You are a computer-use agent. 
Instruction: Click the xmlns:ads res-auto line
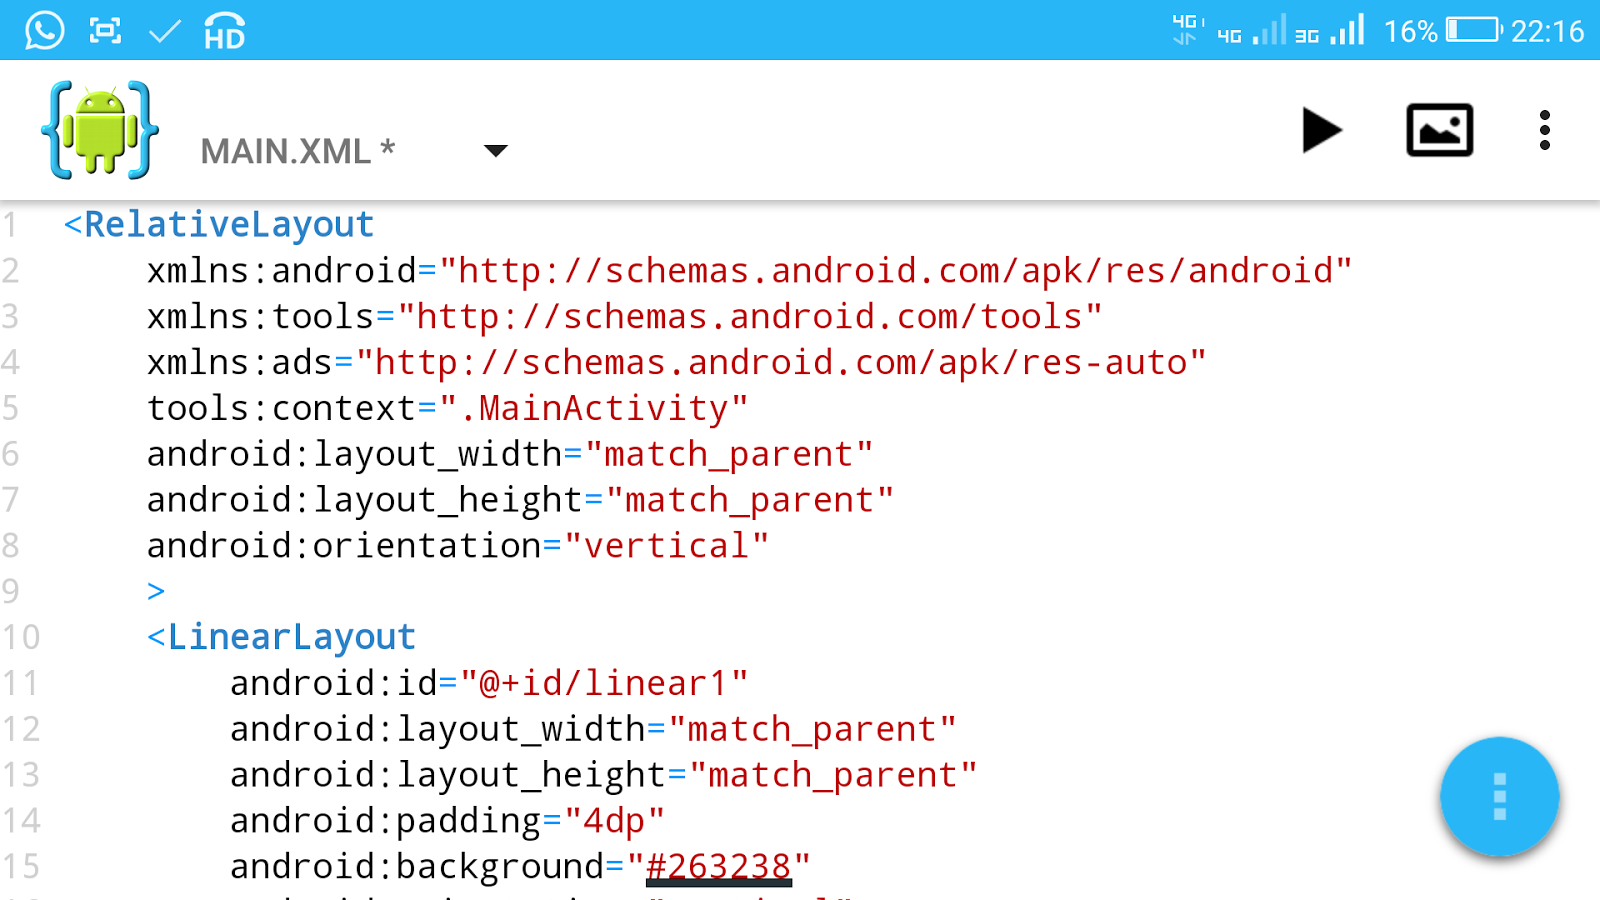pyautogui.click(x=676, y=362)
